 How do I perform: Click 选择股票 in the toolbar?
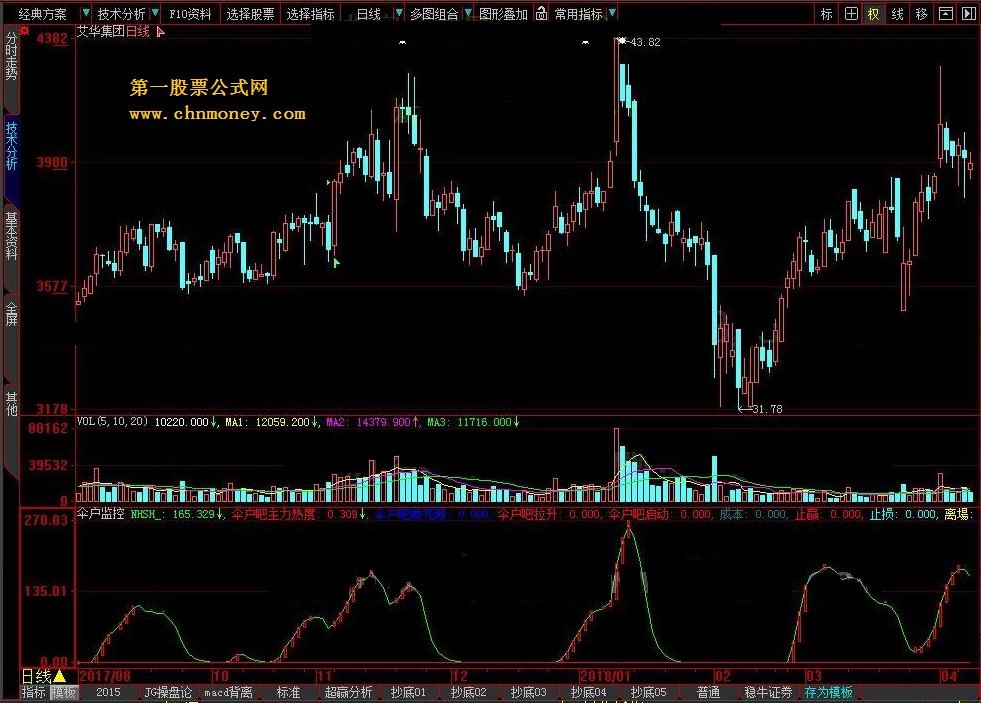(250, 14)
